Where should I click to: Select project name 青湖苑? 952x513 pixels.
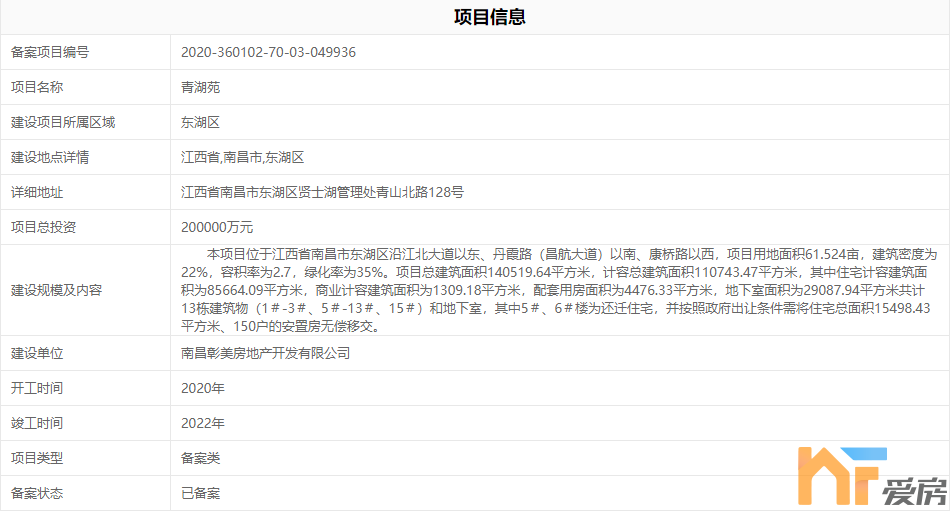[x=200, y=87]
